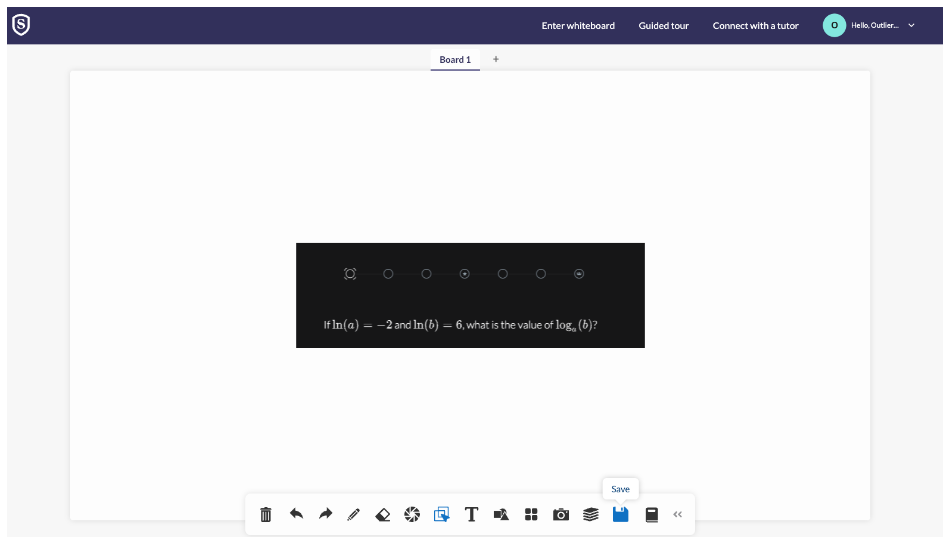946x547 pixels.
Task: Click the Hello, Outlier greeting text
Action: click(x=875, y=25)
